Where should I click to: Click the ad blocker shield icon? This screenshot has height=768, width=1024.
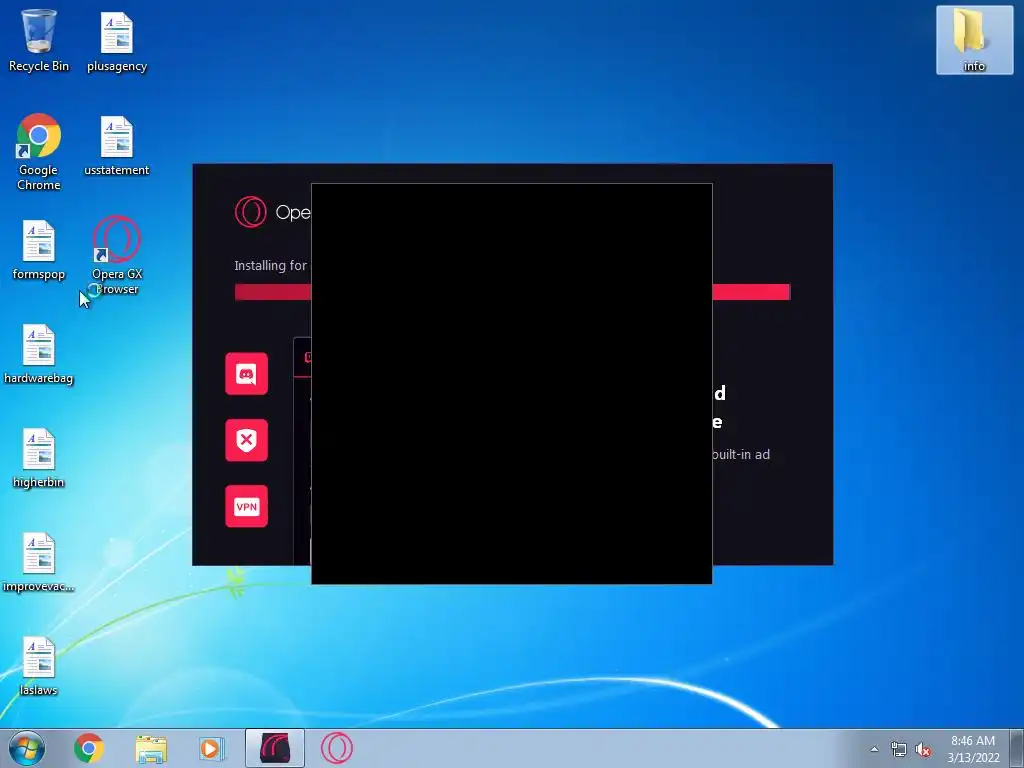pos(246,440)
